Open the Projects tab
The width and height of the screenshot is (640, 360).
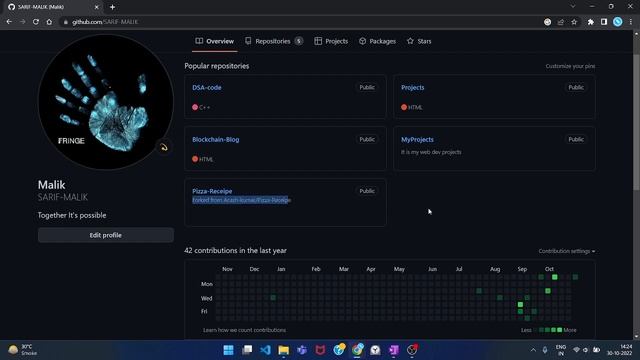[331, 41]
